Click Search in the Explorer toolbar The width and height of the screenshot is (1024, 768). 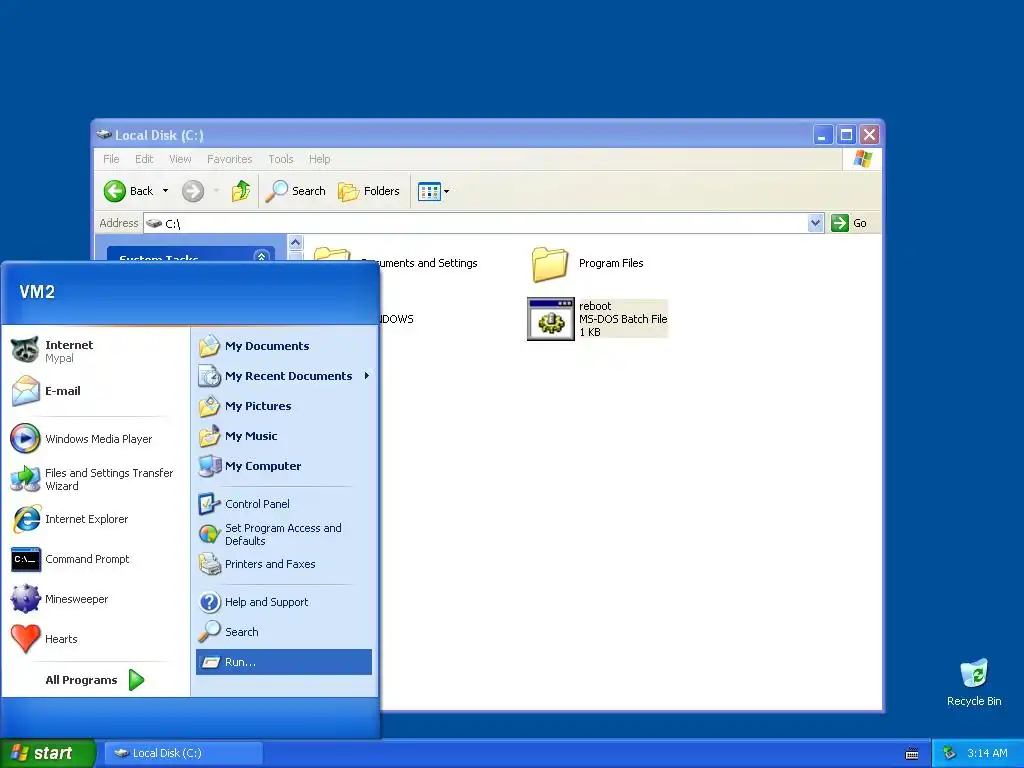click(295, 191)
